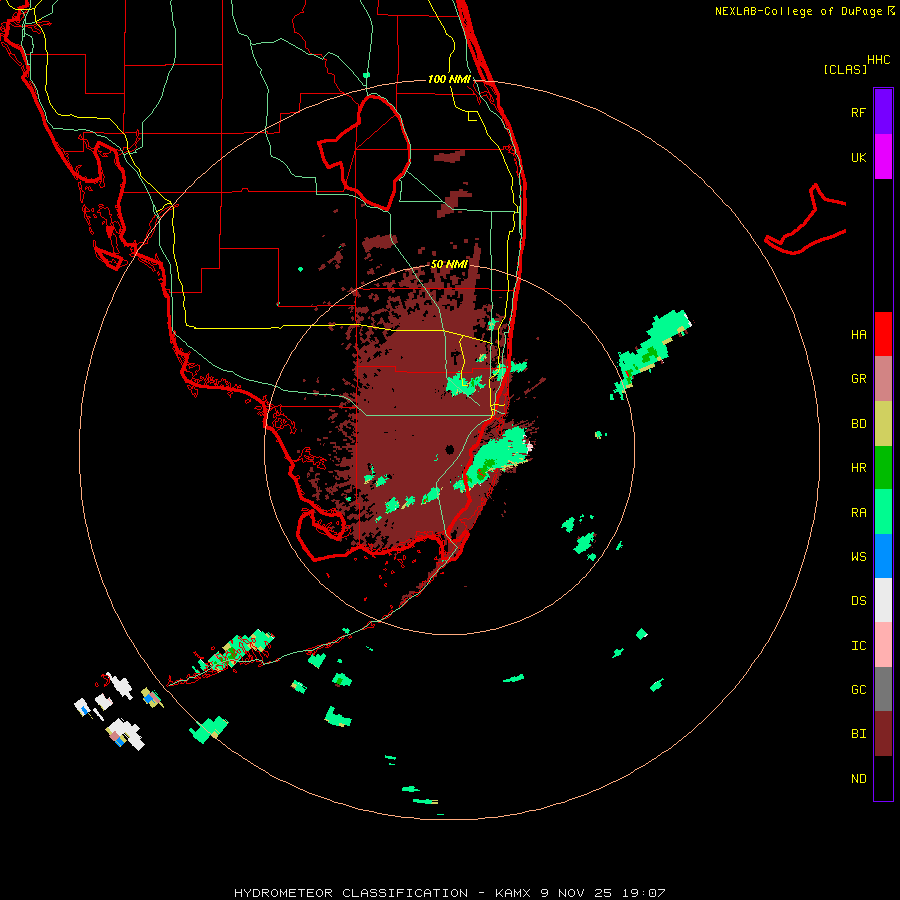Select the BD yellow legend block
Screen dimensions: 900x900
pos(883,424)
